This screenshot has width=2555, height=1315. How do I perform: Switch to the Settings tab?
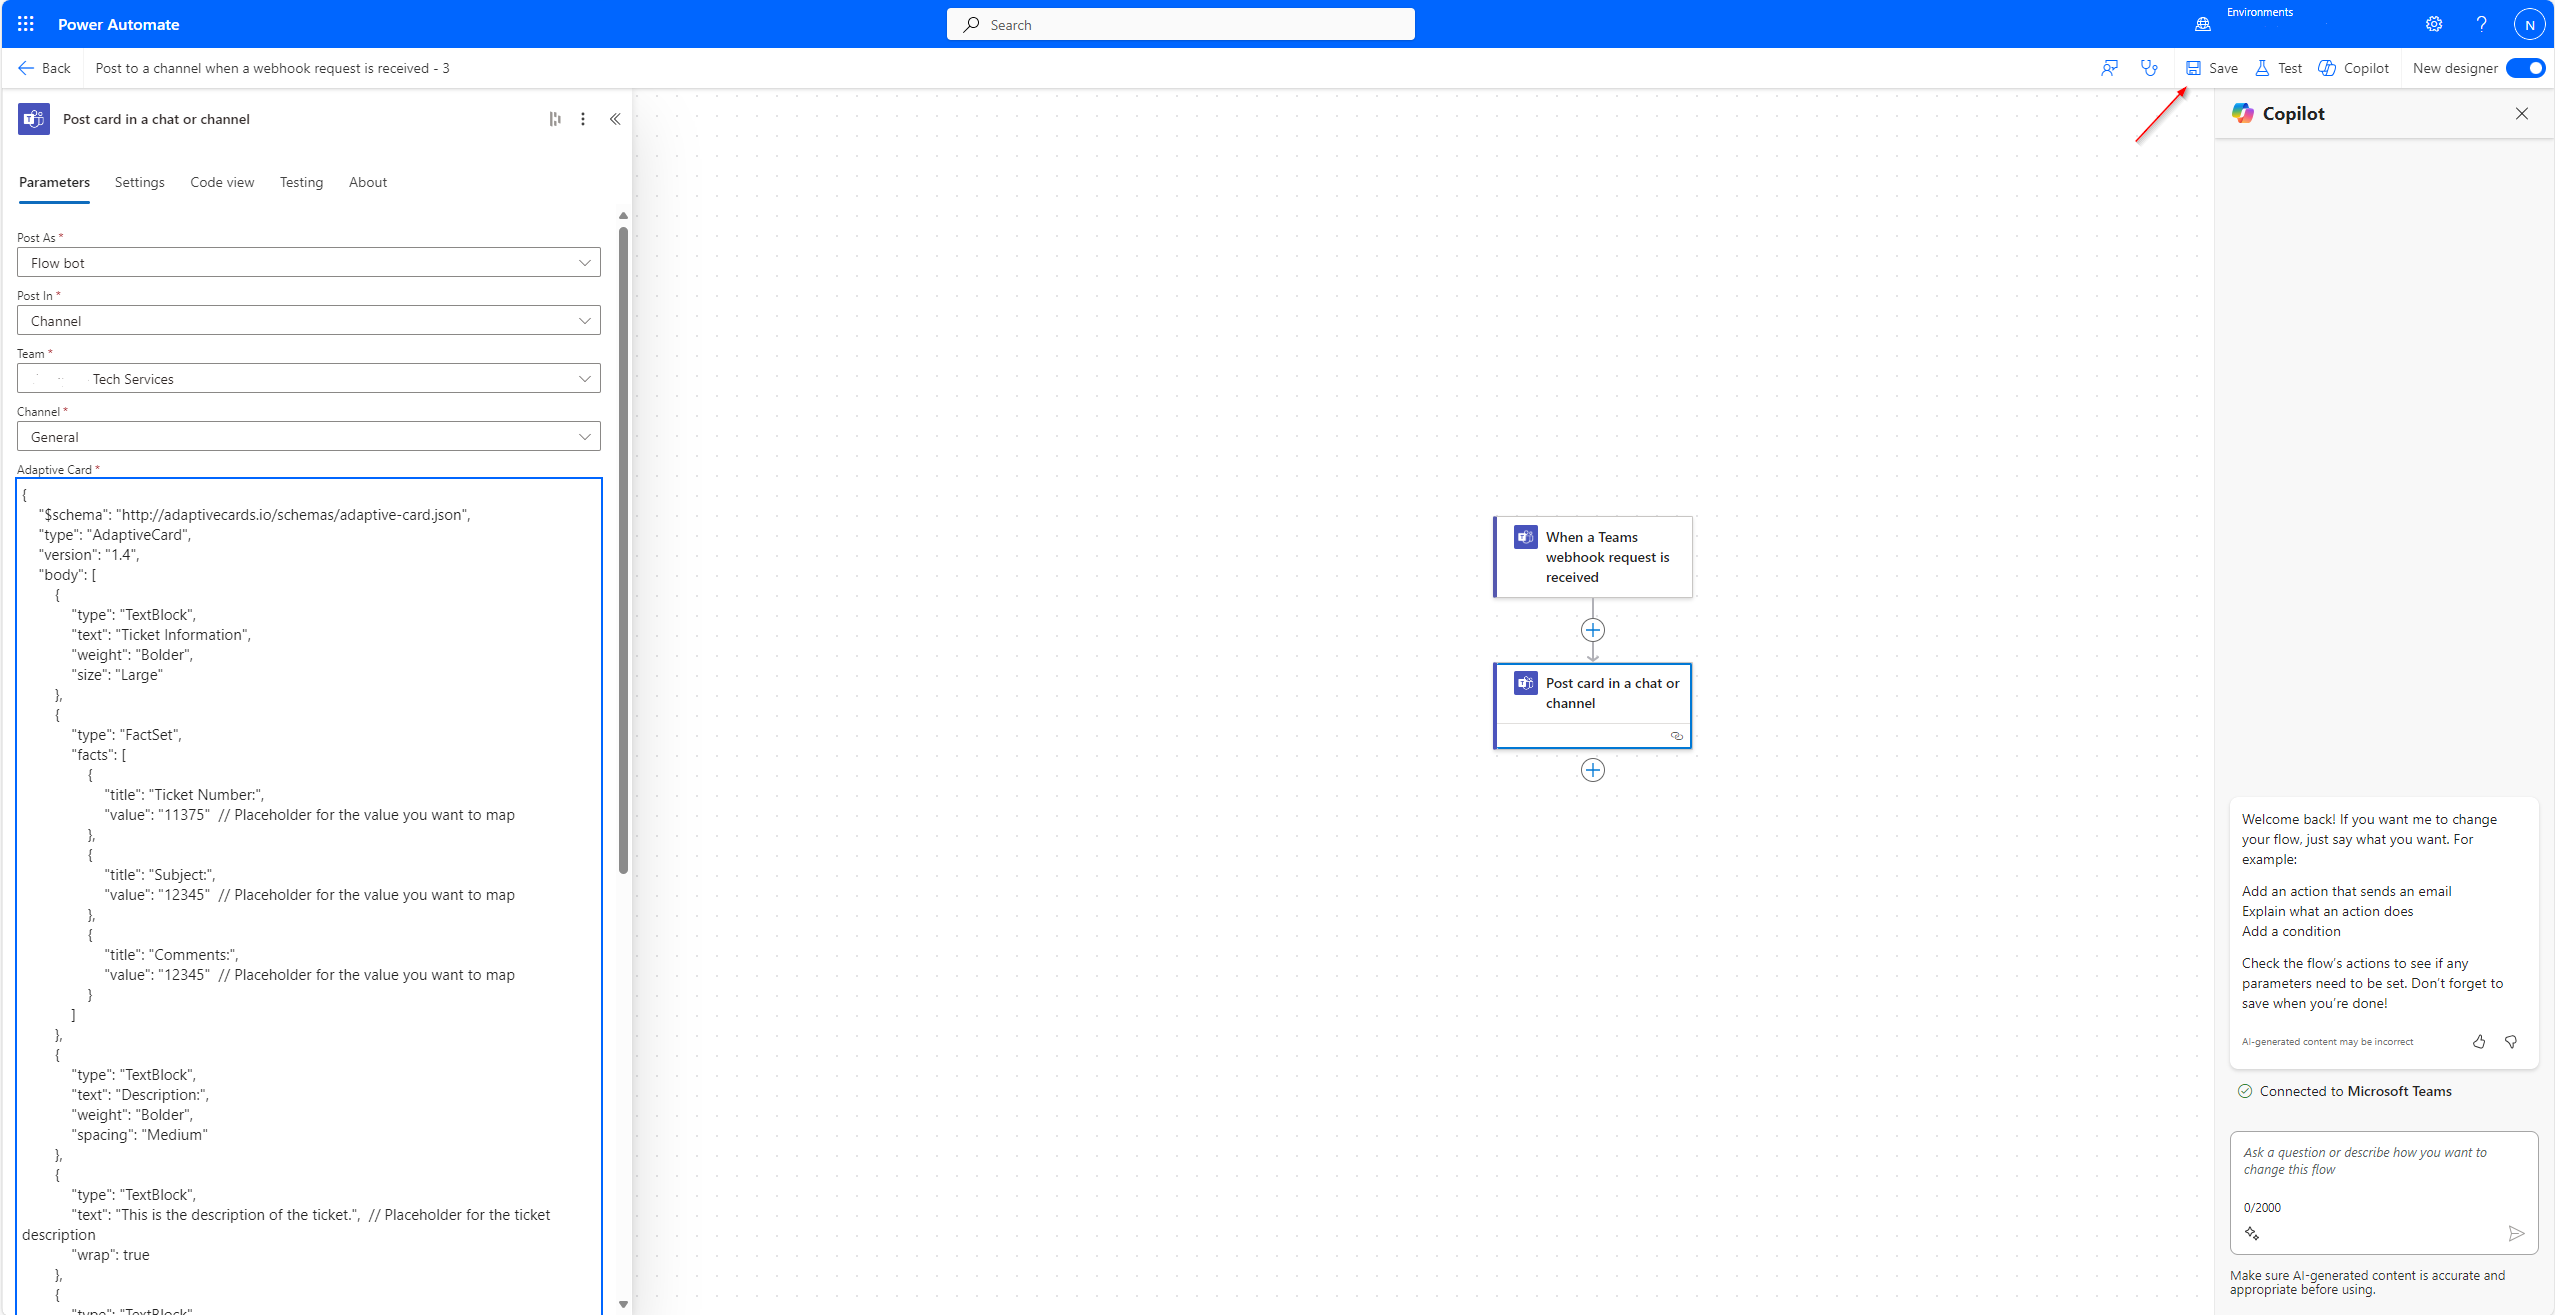click(139, 182)
